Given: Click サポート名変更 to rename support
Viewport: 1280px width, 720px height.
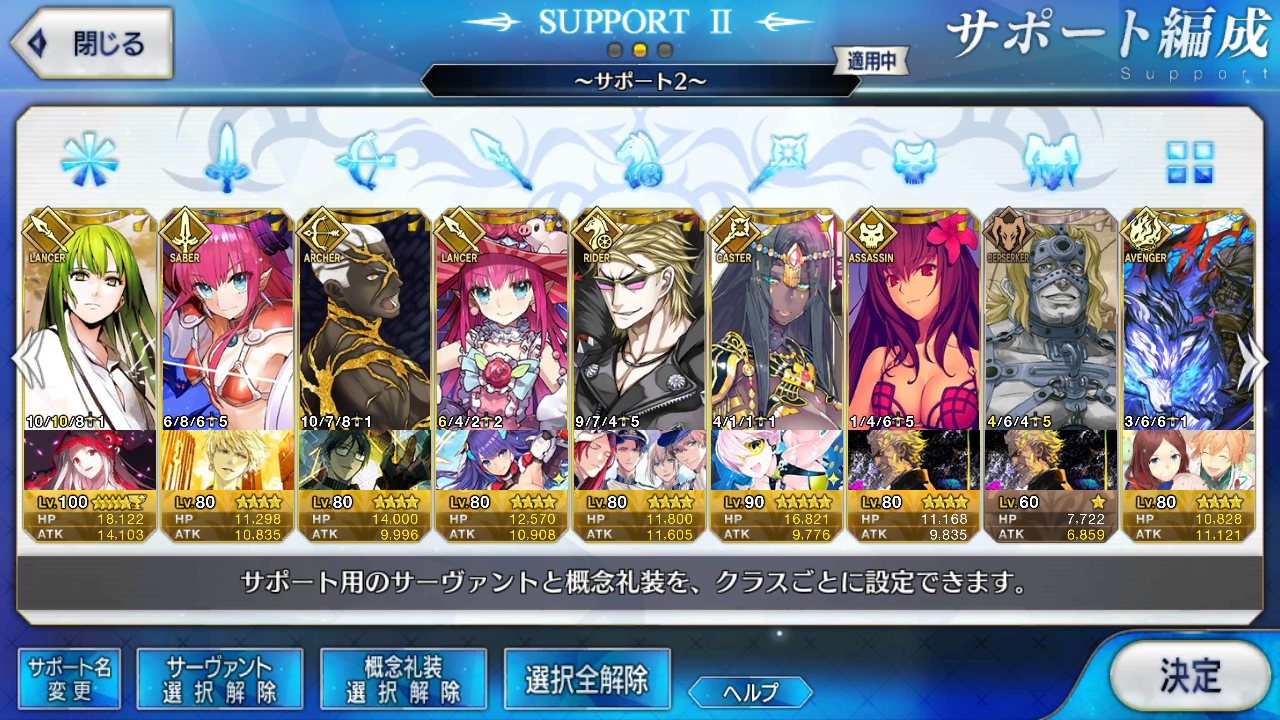Looking at the screenshot, I should tap(69, 679).
